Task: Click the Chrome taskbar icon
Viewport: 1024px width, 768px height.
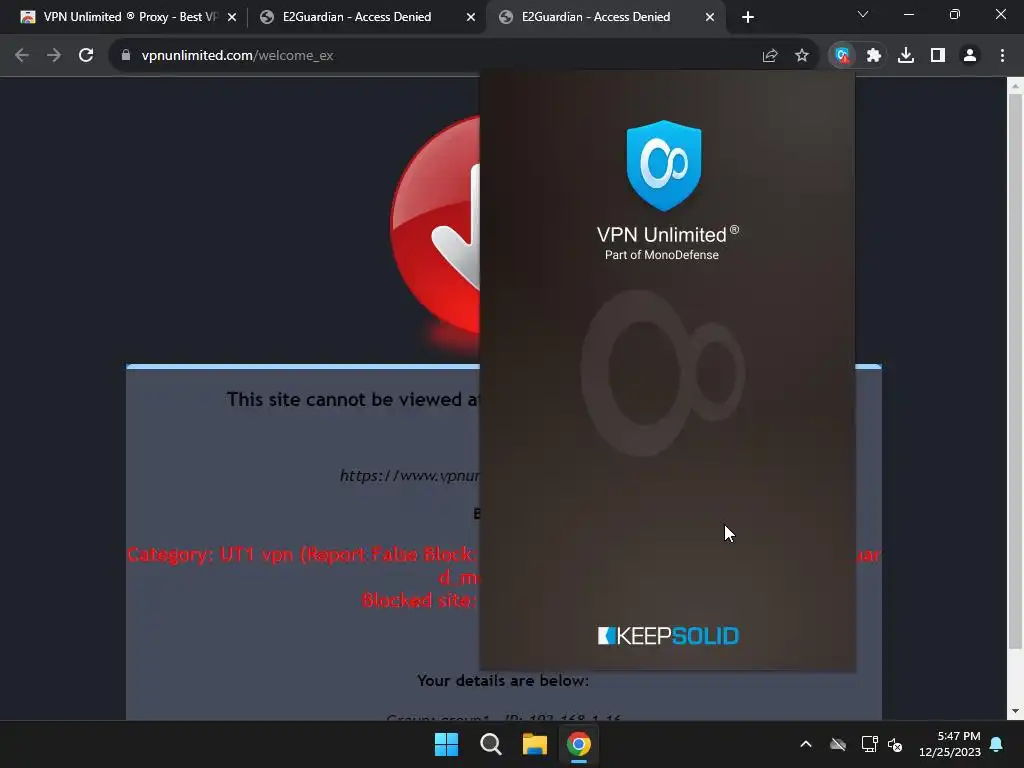Action: (x=579, y=744)
